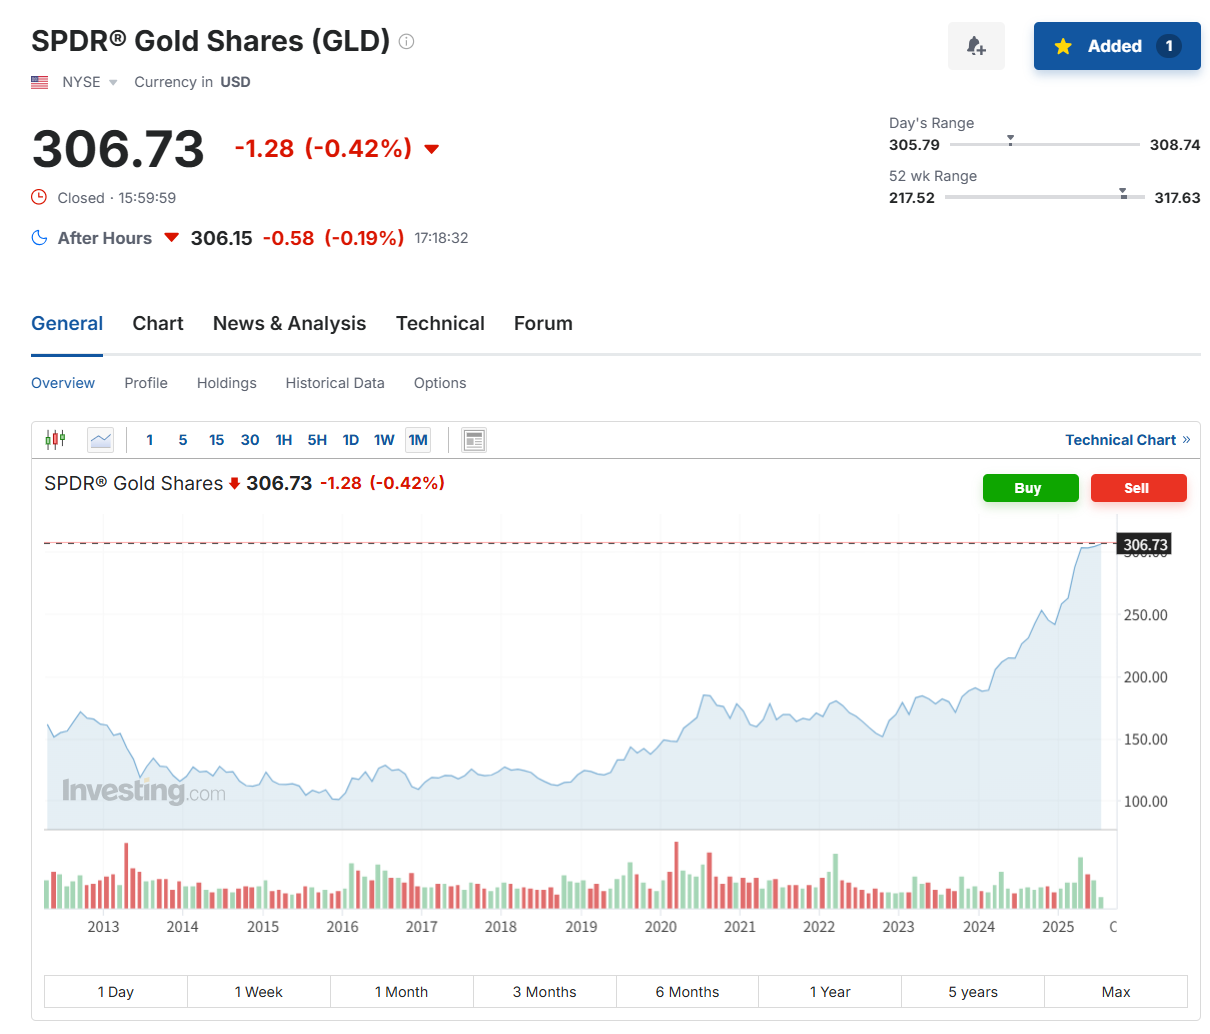Image resolution: width=1210 pixels, height=1034 pixels.
Task: Open the Forum tab
Action: click(x=543, y=323)
